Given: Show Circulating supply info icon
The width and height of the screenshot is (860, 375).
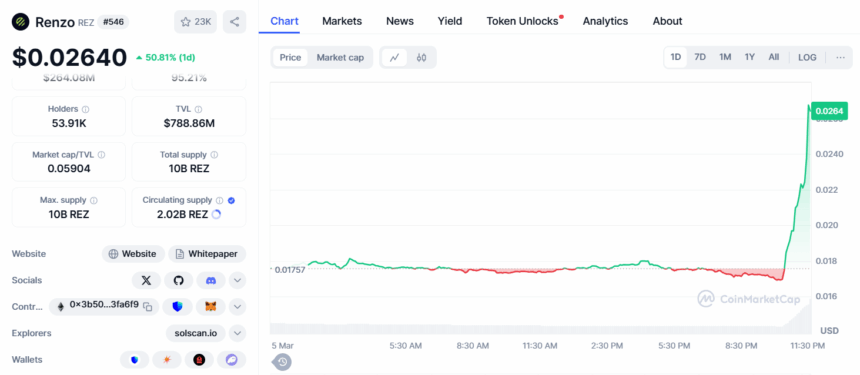Looking at the screenshot, I should point(219,201).
